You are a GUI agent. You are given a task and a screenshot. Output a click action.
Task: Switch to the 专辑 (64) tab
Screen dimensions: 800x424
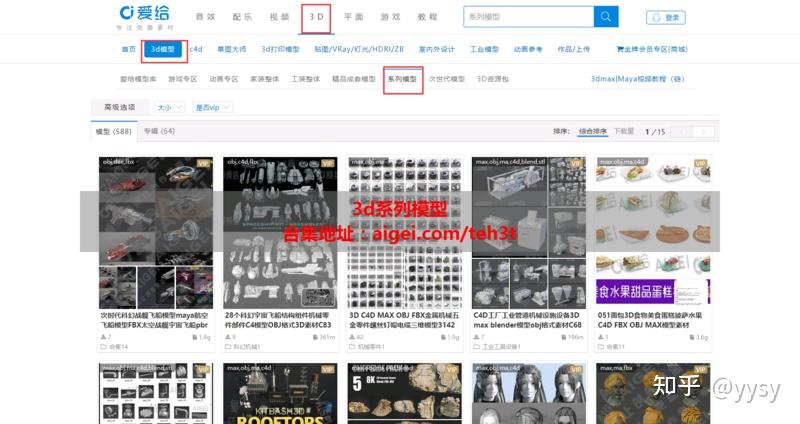[x=159, y=131]
